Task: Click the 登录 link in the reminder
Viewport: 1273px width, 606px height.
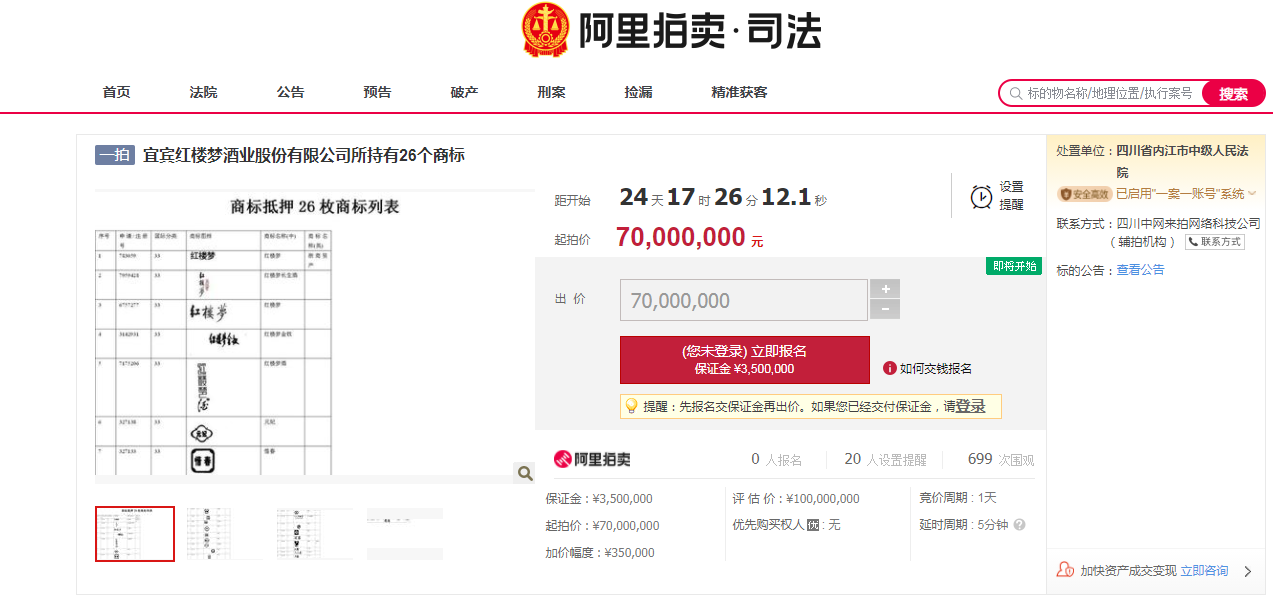Action: (970, 406)
